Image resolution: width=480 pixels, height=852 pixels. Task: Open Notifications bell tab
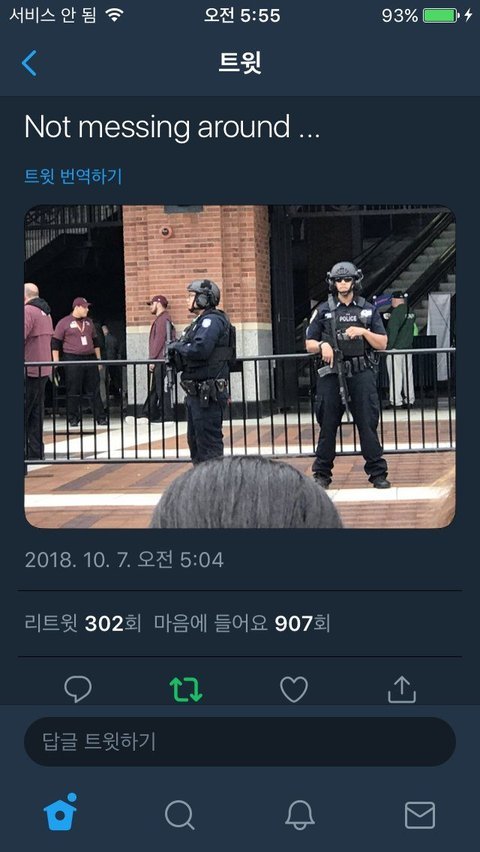coord(300,815)
